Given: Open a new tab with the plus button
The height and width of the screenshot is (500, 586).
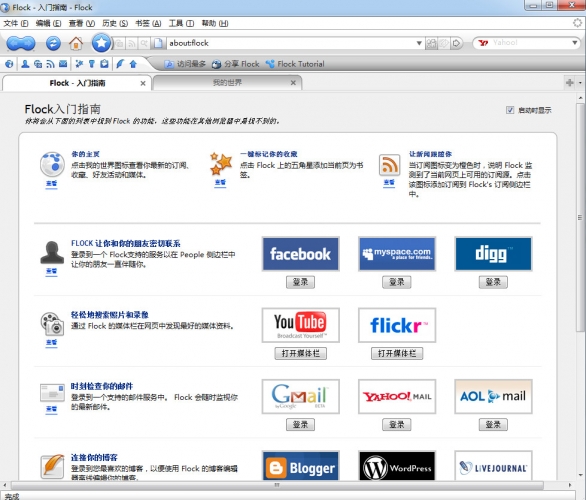Looking at the screenshot, I should pos(570,83).
